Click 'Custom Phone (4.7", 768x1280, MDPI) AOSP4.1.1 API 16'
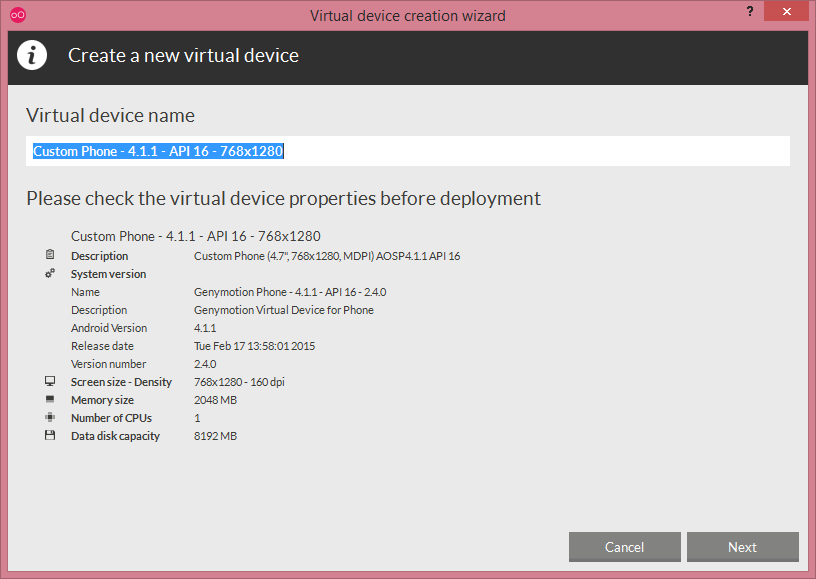This screenshot has height=579, width=816. 327,256
